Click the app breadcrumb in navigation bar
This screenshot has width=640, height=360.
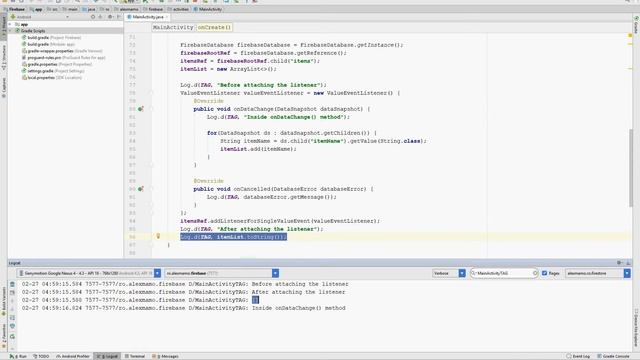(x=36, y=9)
